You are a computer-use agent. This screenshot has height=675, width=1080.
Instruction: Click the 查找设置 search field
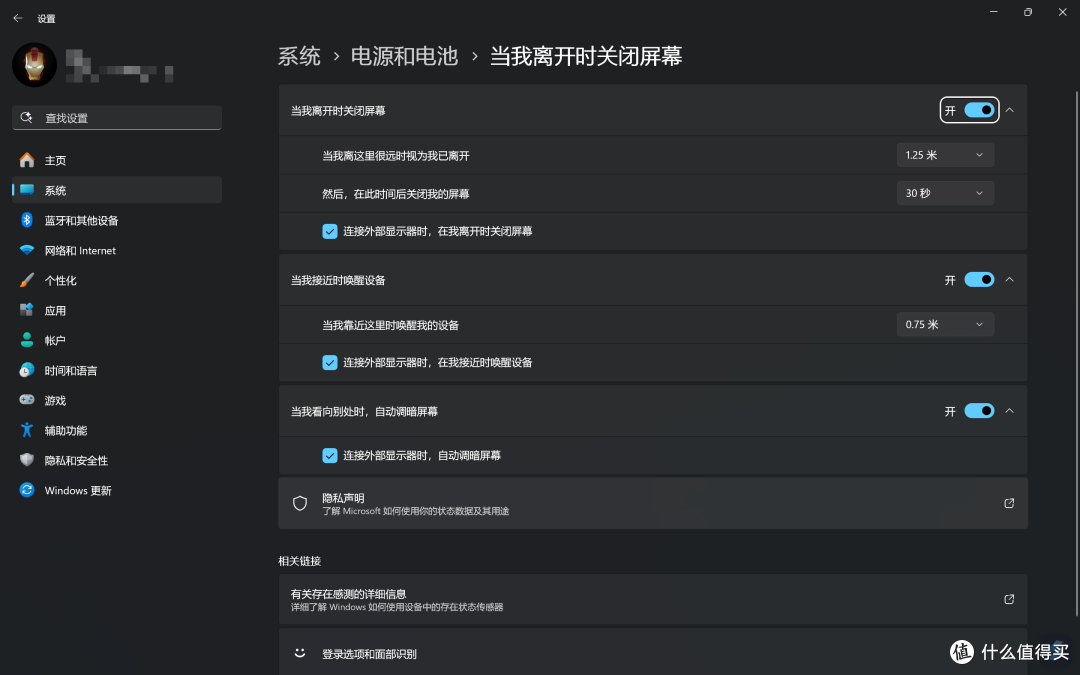click(x=117, y=118)
